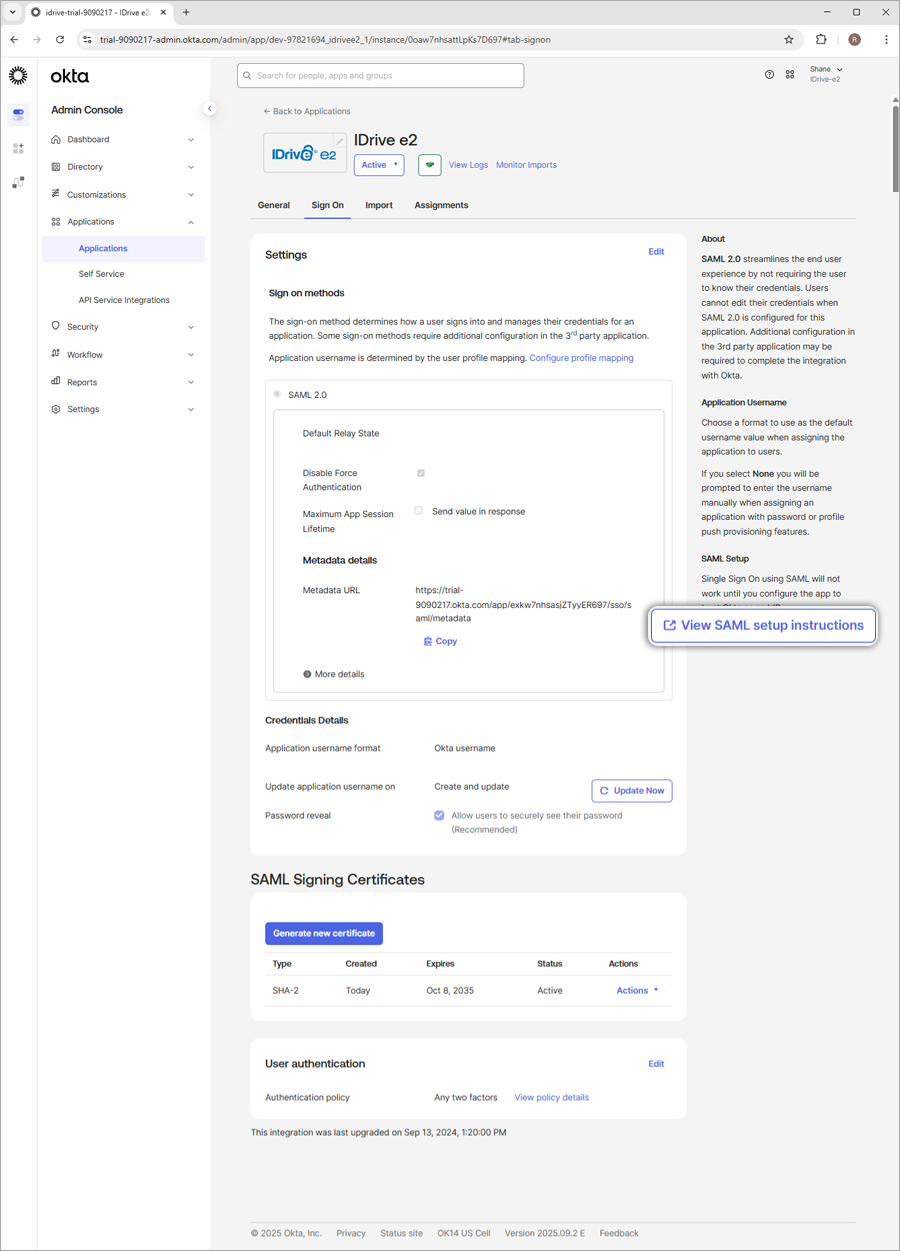900x1251 pixels.
Task: Open View SAML setup instructions
Action: [763, 626]
